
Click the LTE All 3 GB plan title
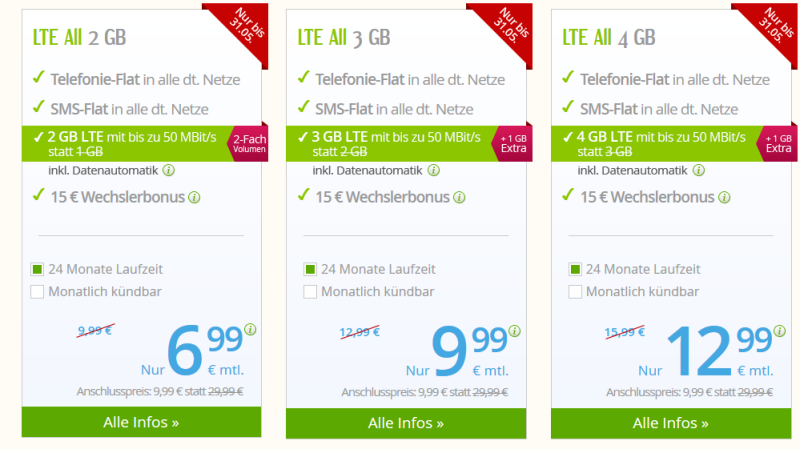coord(343,38)
